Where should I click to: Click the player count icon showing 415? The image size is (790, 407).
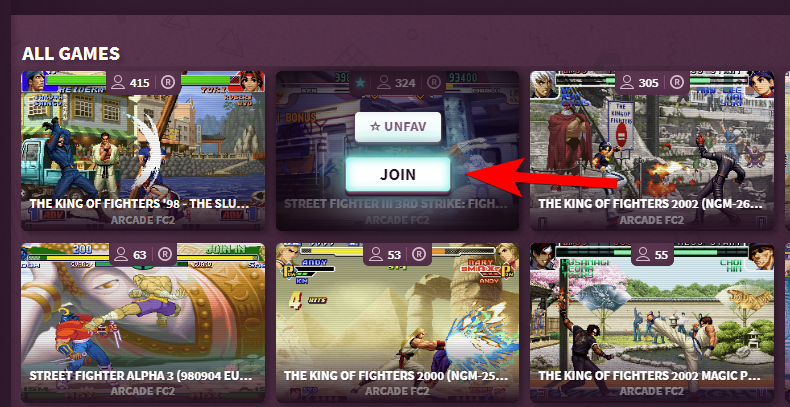tap(118, 82)
